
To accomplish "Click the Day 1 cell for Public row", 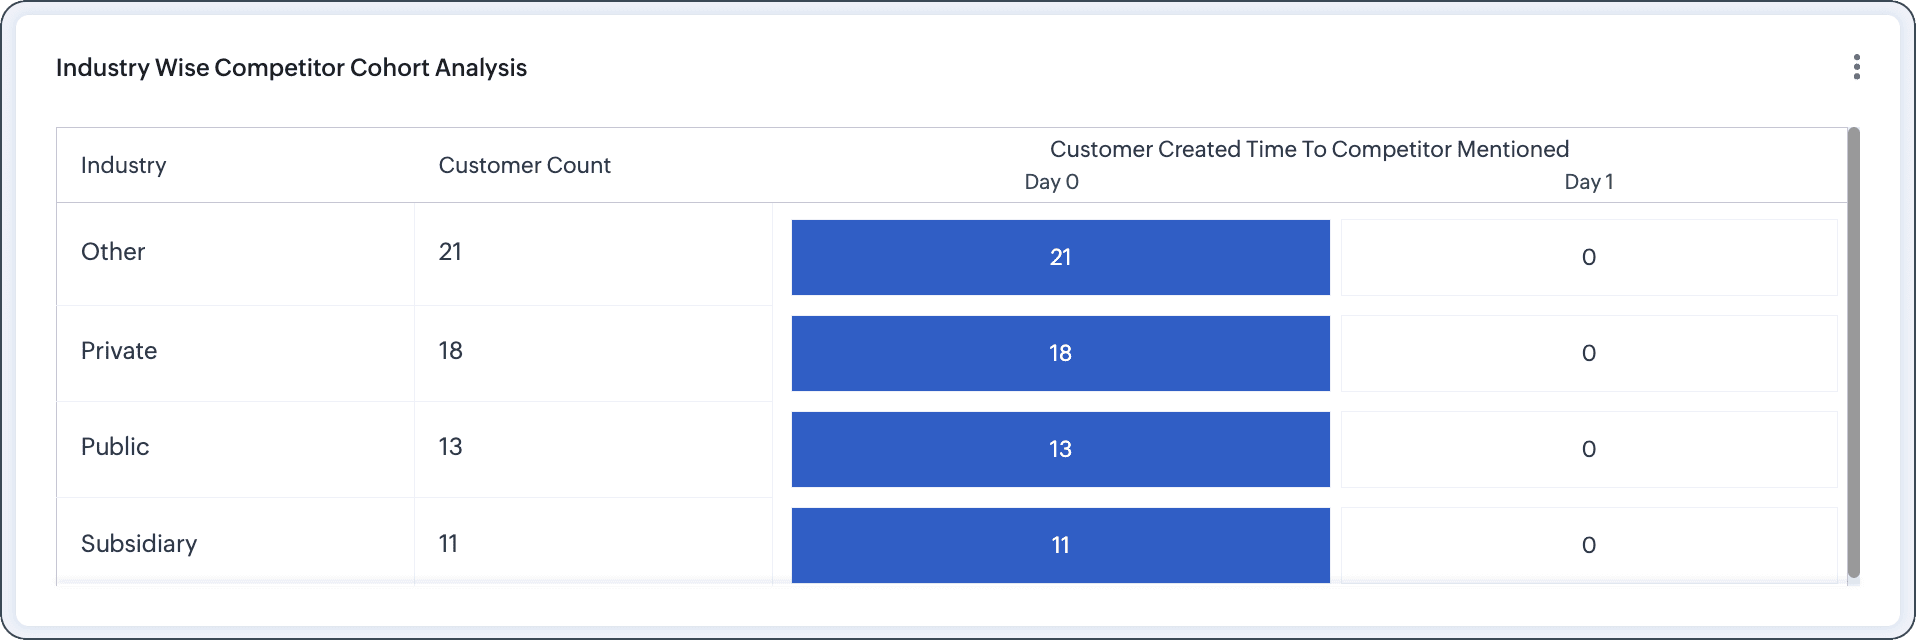I will pos(1588,449).
